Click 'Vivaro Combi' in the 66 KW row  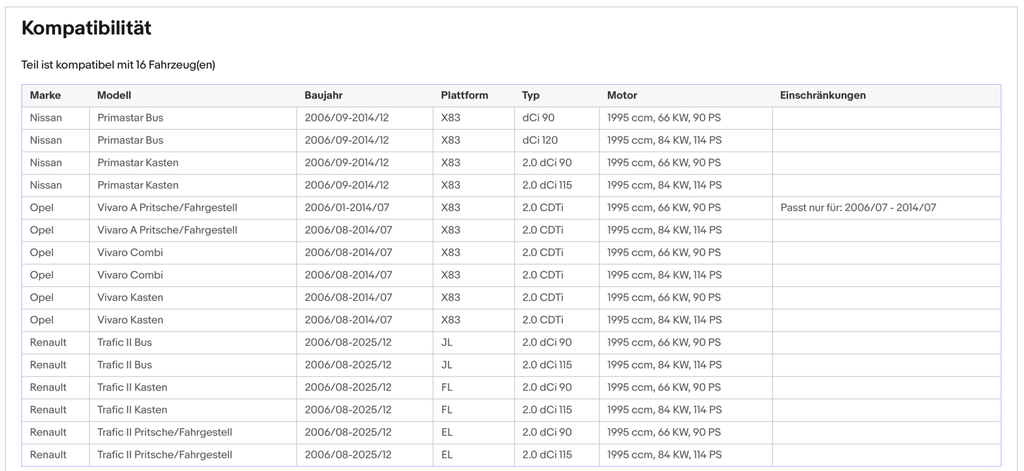point(130,252)
